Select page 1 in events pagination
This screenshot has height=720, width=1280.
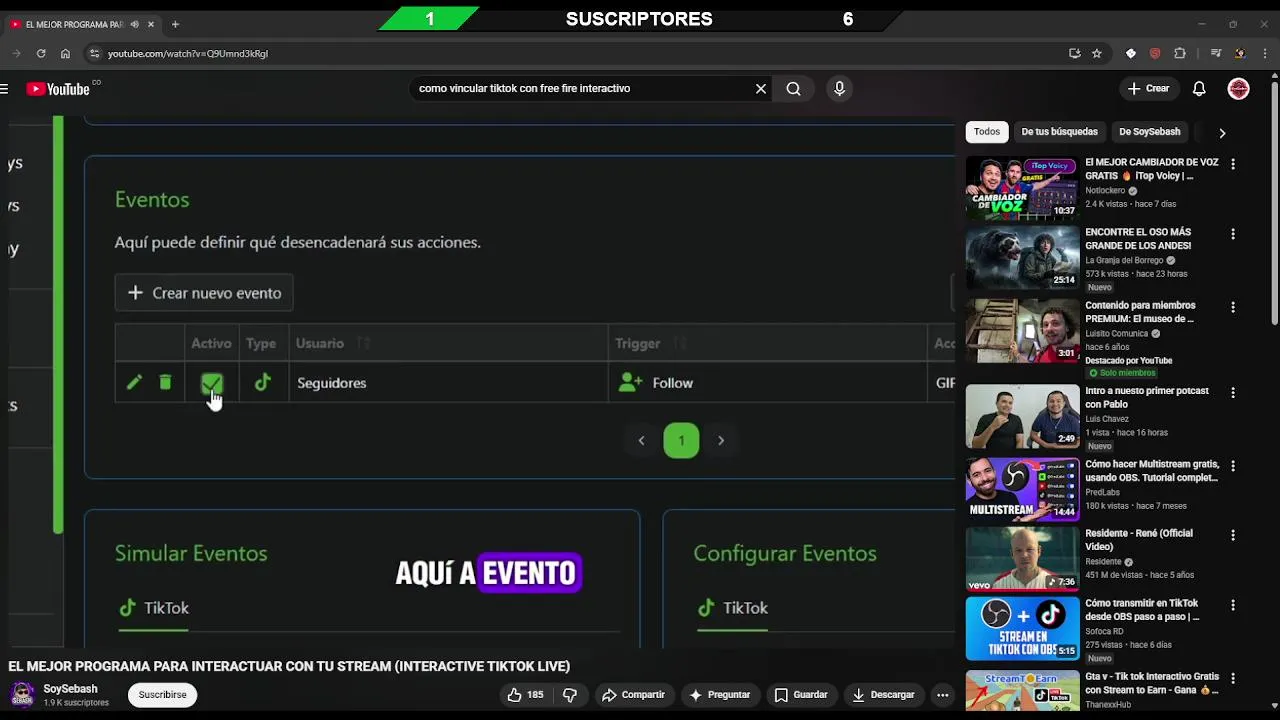[681, 440]
